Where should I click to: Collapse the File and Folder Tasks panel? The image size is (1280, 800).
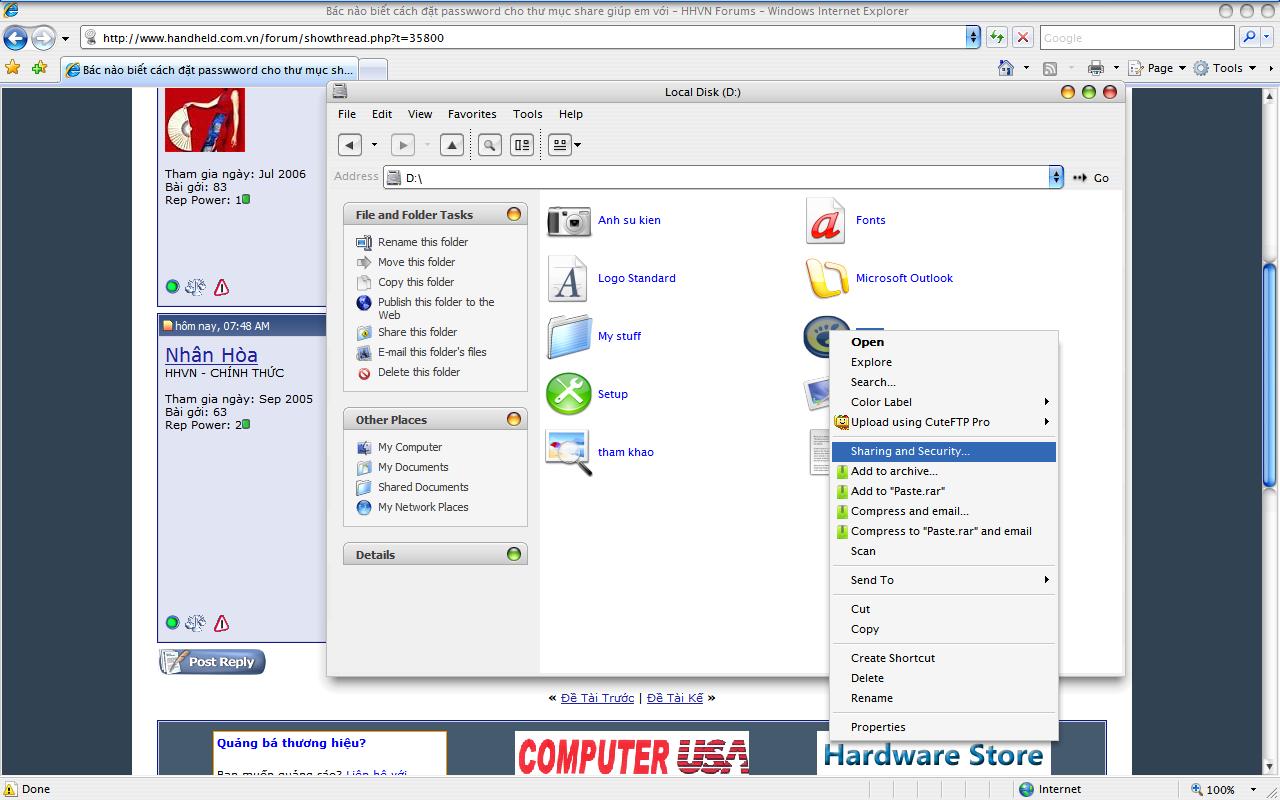[x=514, y=214]
